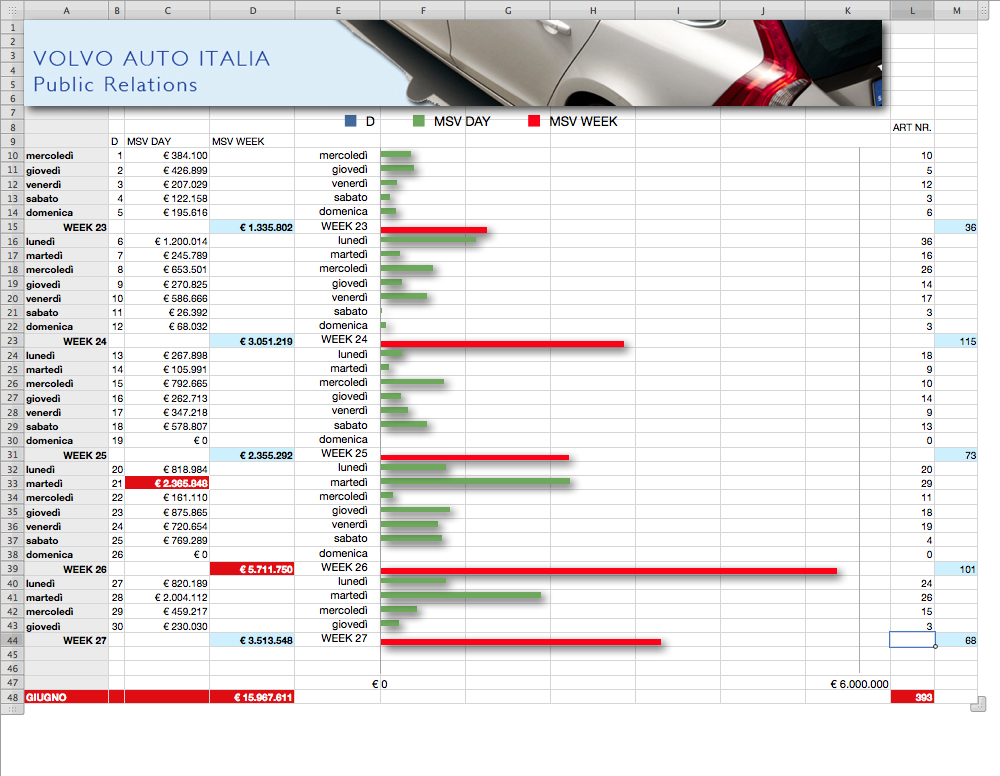Viewport: 1000px width, 776px height.
Task: Select column header D
Action: [252, 9]
